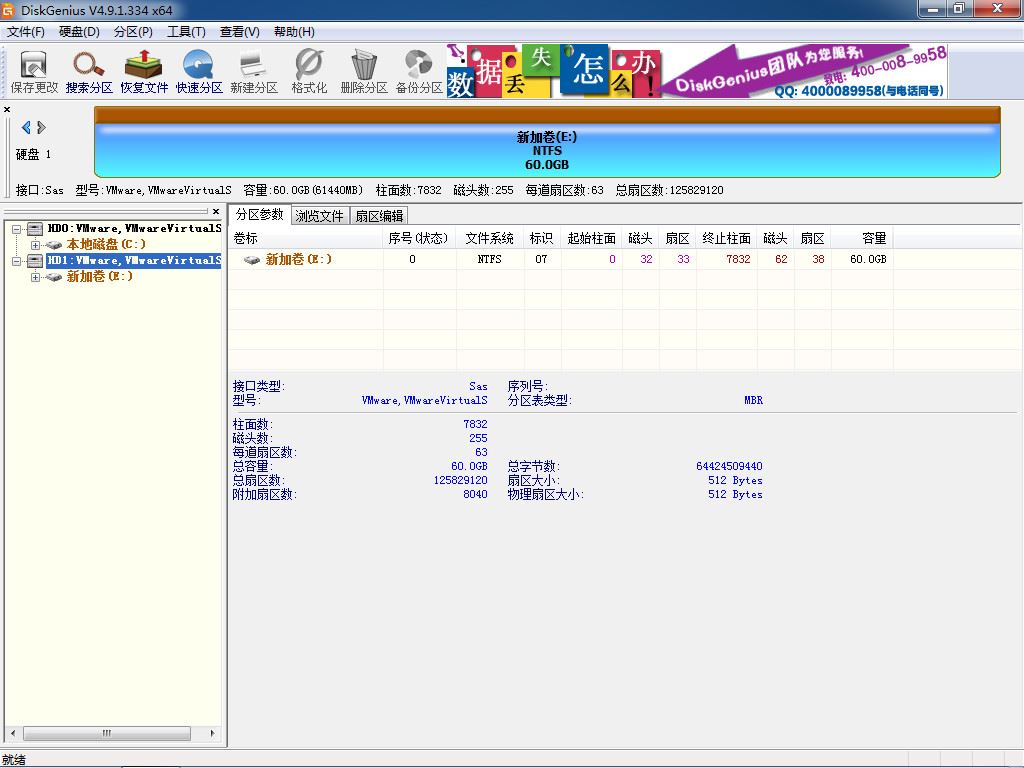Open the 分区(P) menu
Viewport: 1024px width, 768px height.
(133, 32)
